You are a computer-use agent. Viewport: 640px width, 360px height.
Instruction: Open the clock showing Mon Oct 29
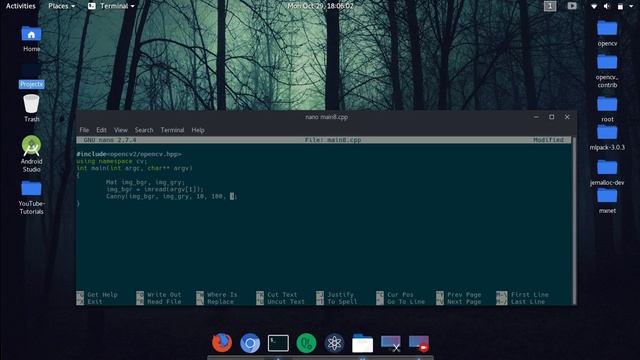(320, 6)
